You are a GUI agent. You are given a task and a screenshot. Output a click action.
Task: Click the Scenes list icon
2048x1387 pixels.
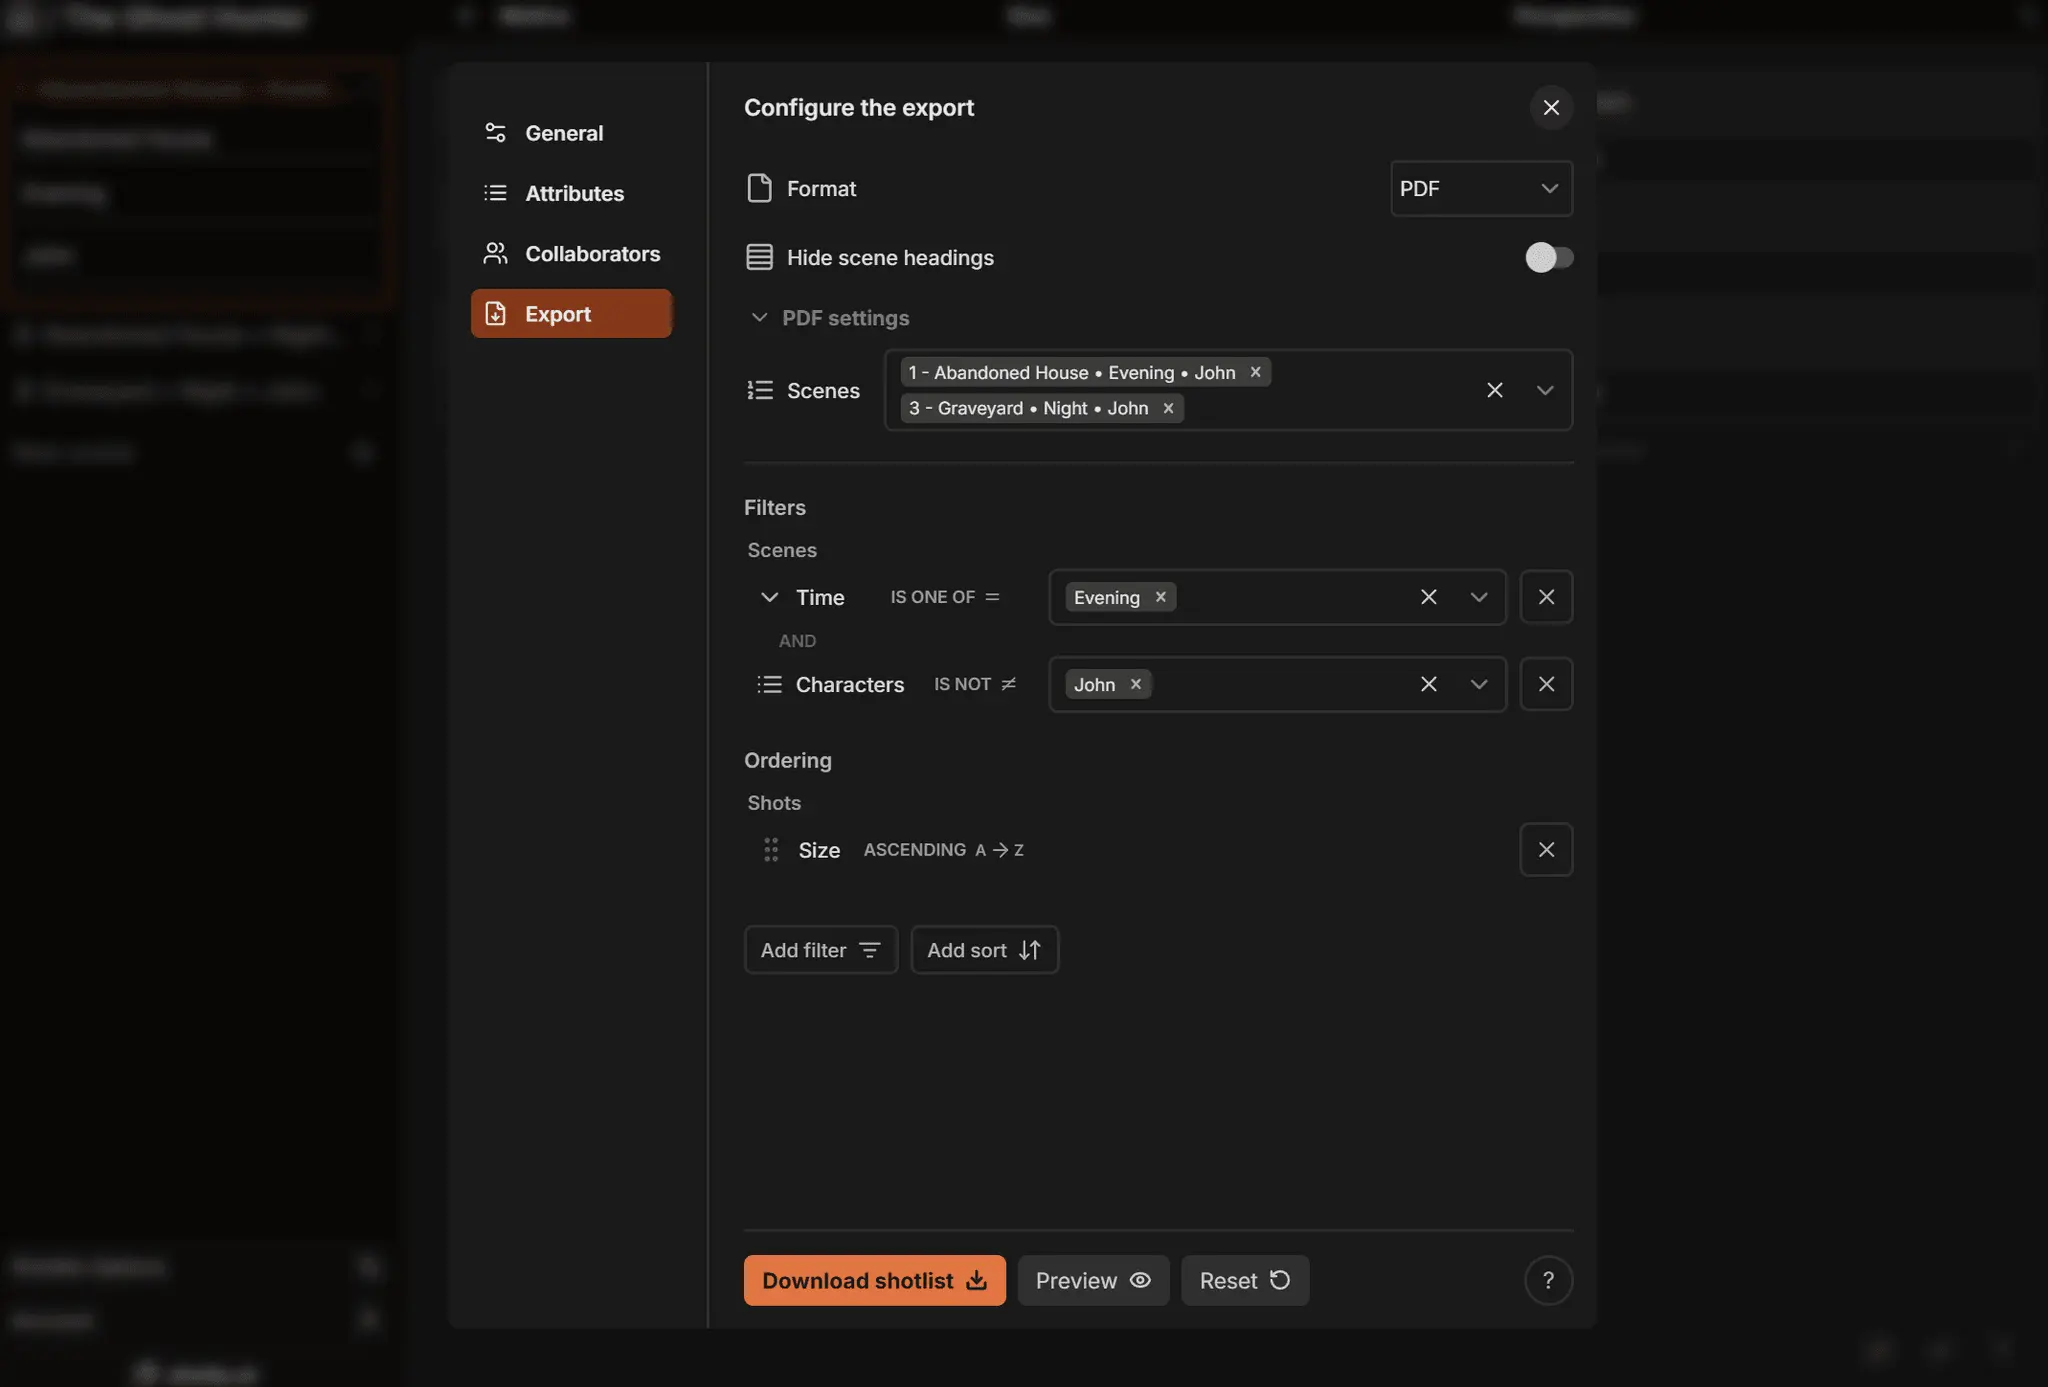pos(760,390)
